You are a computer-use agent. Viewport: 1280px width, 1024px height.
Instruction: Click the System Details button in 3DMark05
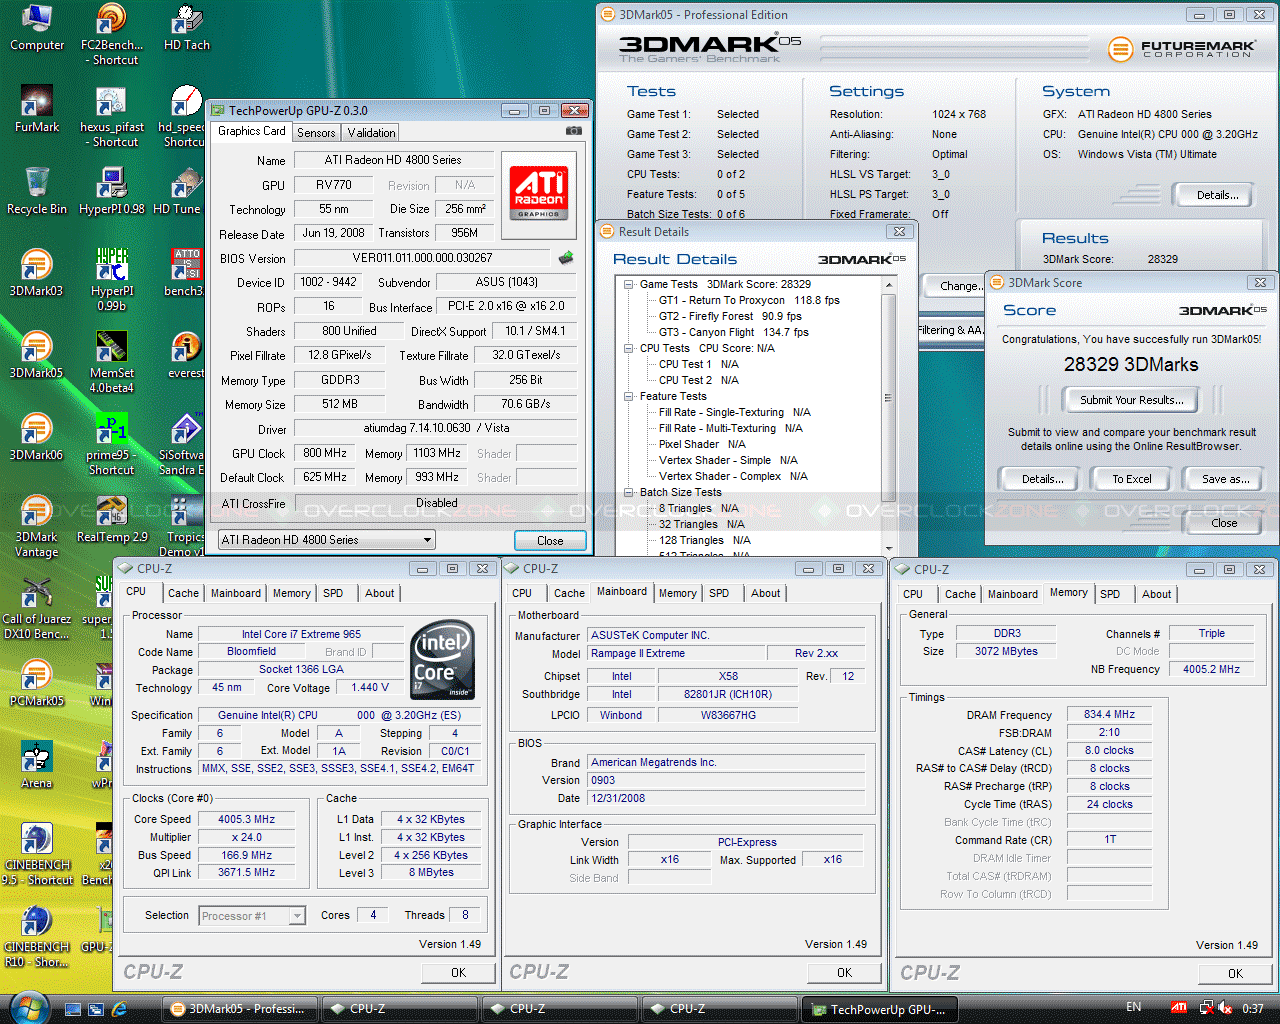pyautogui.click(x=1217, y=195)
